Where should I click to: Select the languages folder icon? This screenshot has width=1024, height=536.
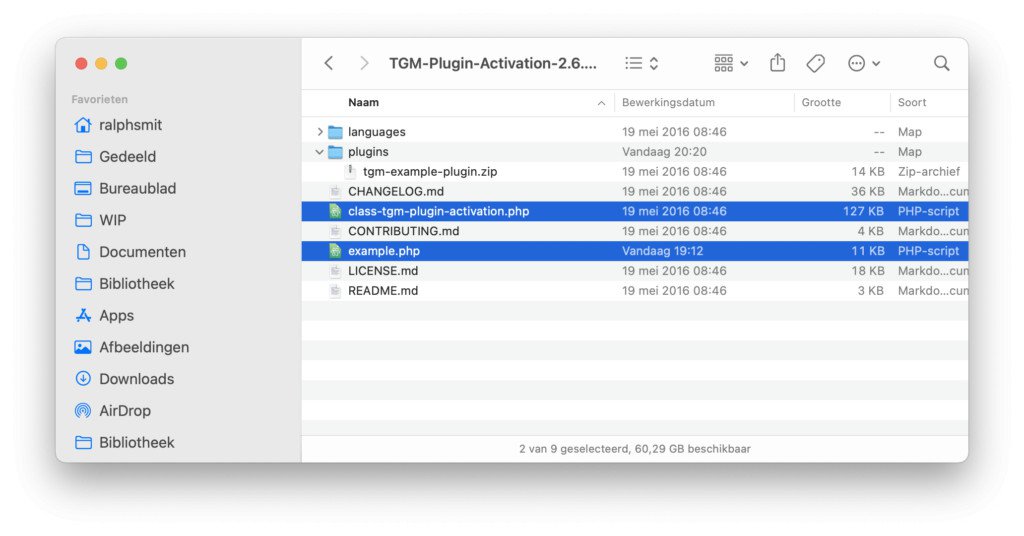point(335,133)
